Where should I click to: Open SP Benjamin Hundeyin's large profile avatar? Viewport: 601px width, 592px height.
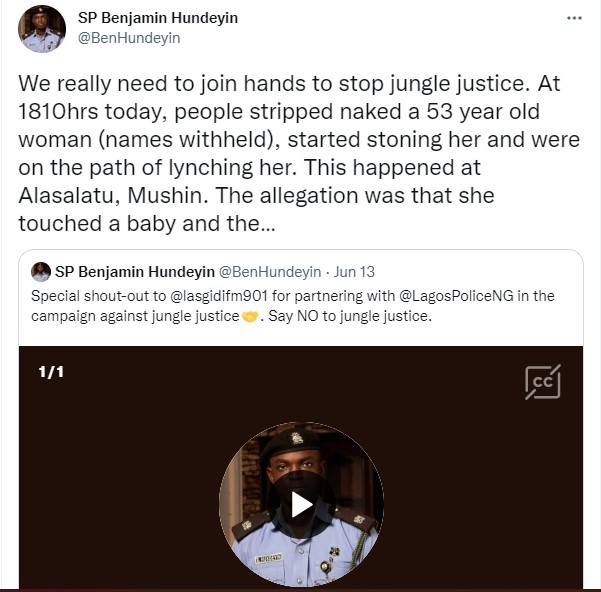point(42,28)
